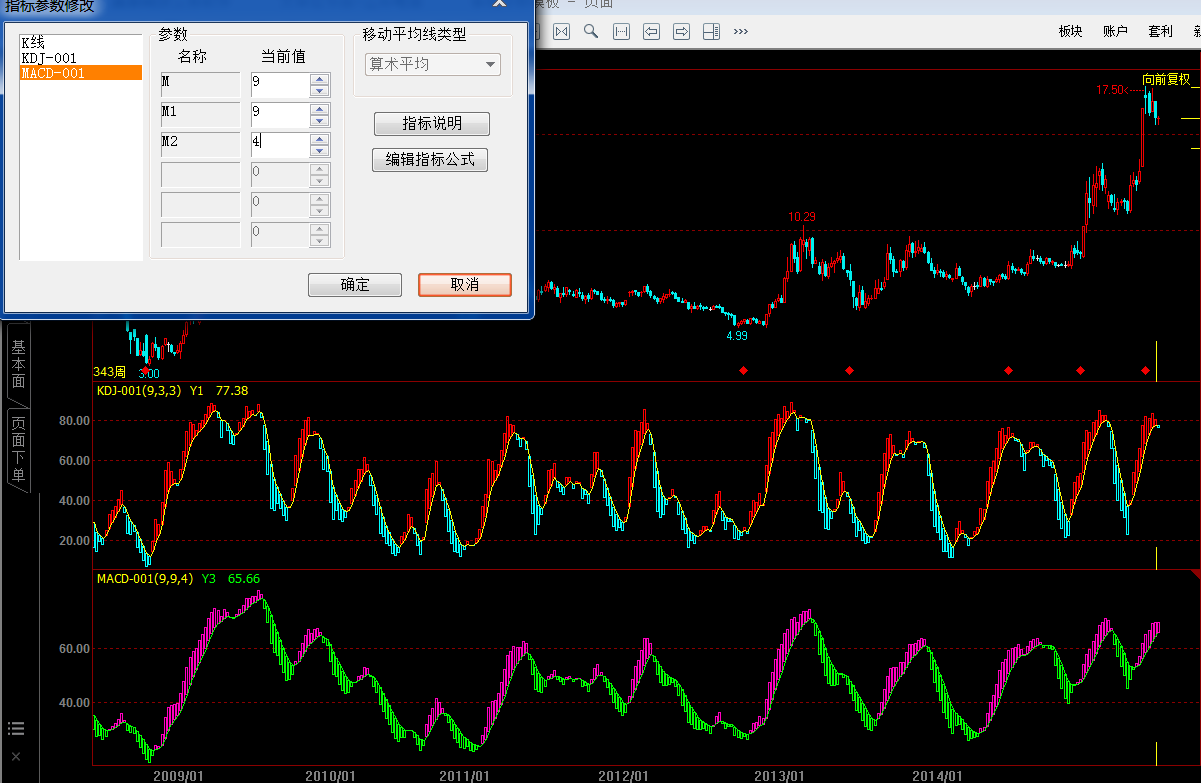Screen dimensions: 1201x783
Task: Click the 2009/01 date axis label
Action: pyautogui.click(x=179, y=775)
